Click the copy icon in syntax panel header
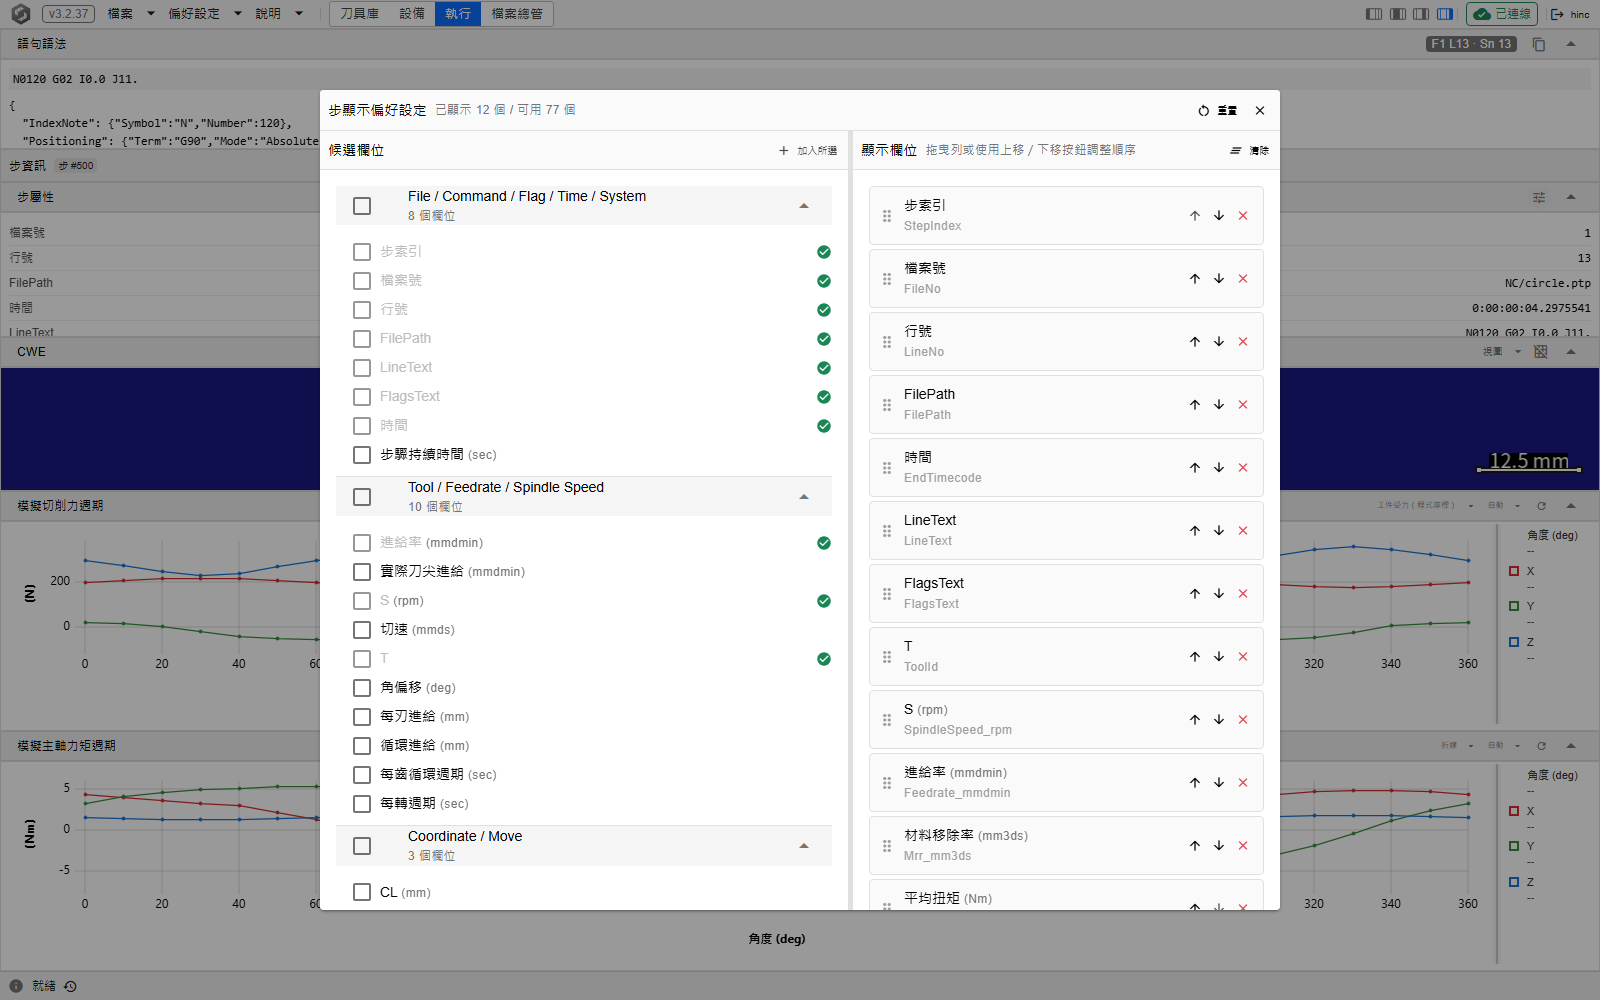1600x1000 pixels. pyautogui.click(x=1539, y=44)
